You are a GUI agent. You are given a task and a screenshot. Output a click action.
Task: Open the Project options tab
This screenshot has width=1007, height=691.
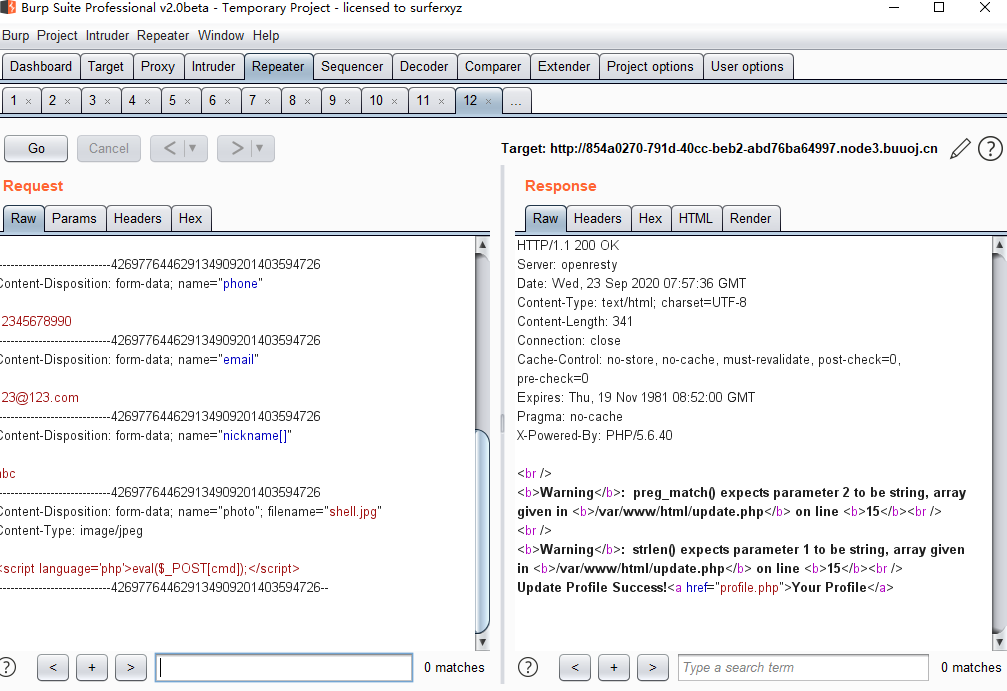(x=651, y=67)
